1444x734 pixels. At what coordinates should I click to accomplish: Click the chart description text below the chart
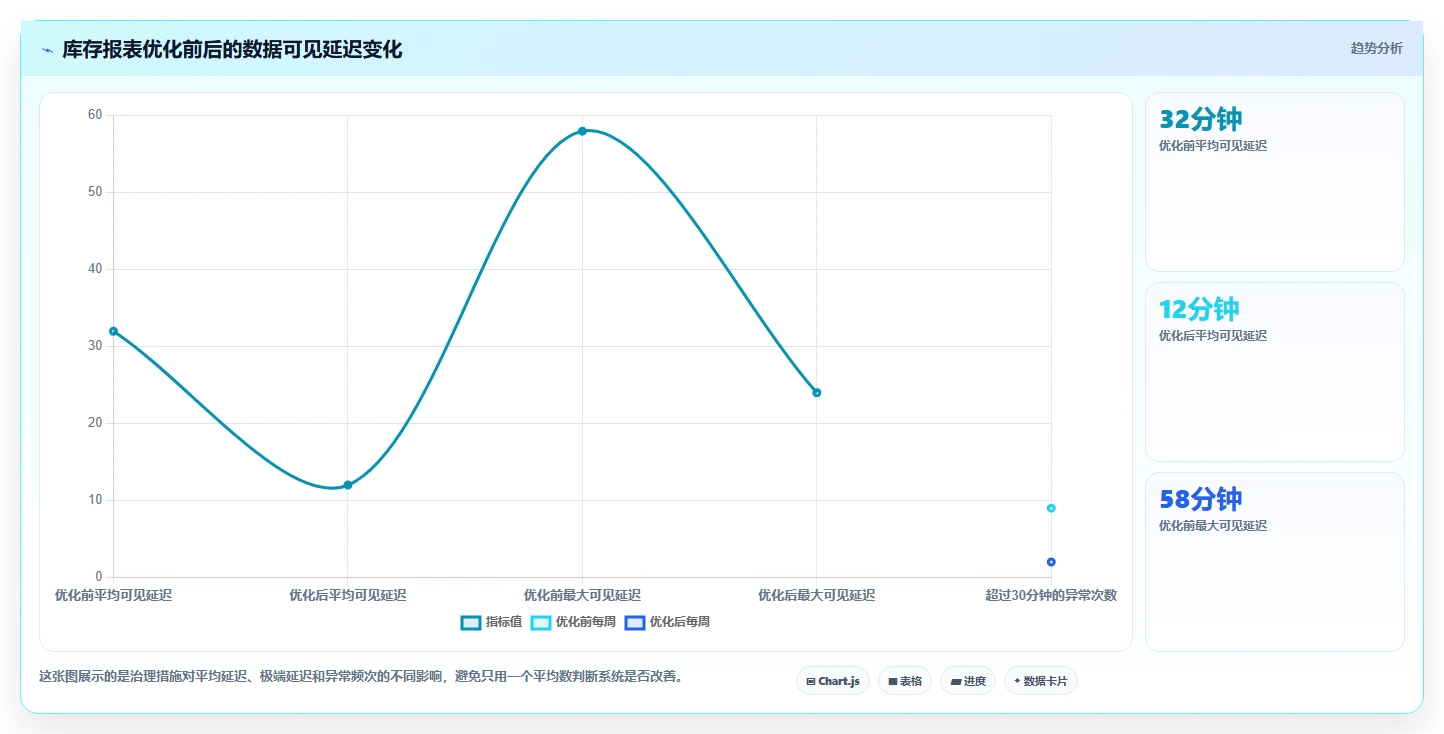[x=364, y=677]
